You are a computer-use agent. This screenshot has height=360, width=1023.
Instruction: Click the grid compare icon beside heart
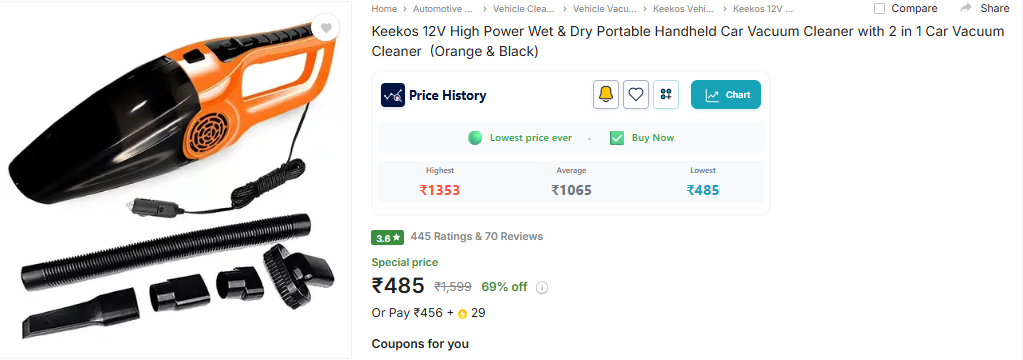pos(666,95)
